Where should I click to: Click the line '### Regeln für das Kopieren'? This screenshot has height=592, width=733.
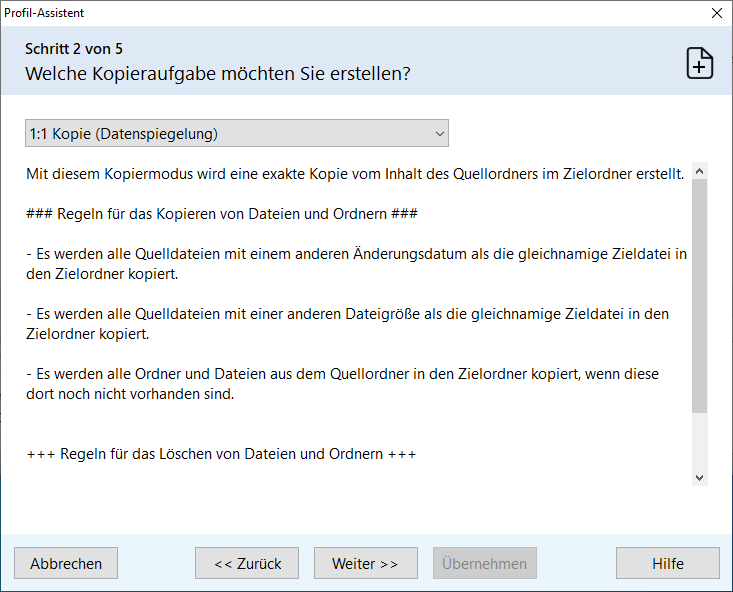(221, 214)
